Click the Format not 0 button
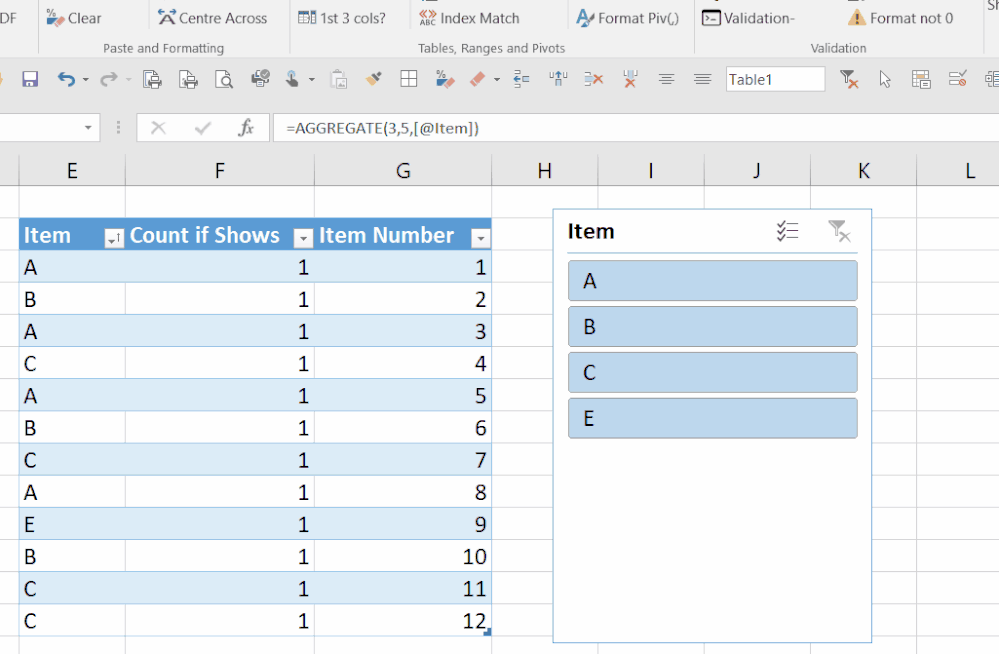999x654 pixels. click(900, 18)
